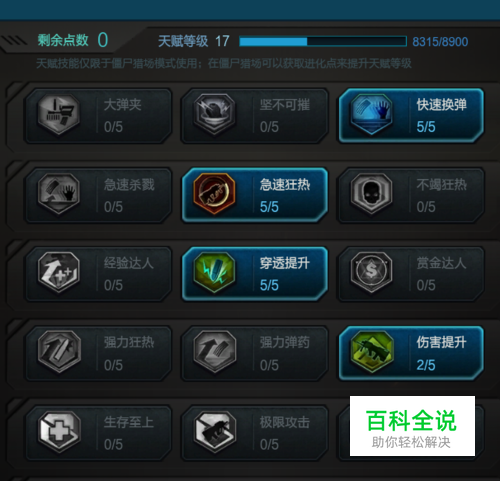Select the 伤害提升 green gun icon

pyautogui.click(x=371, y=352)
